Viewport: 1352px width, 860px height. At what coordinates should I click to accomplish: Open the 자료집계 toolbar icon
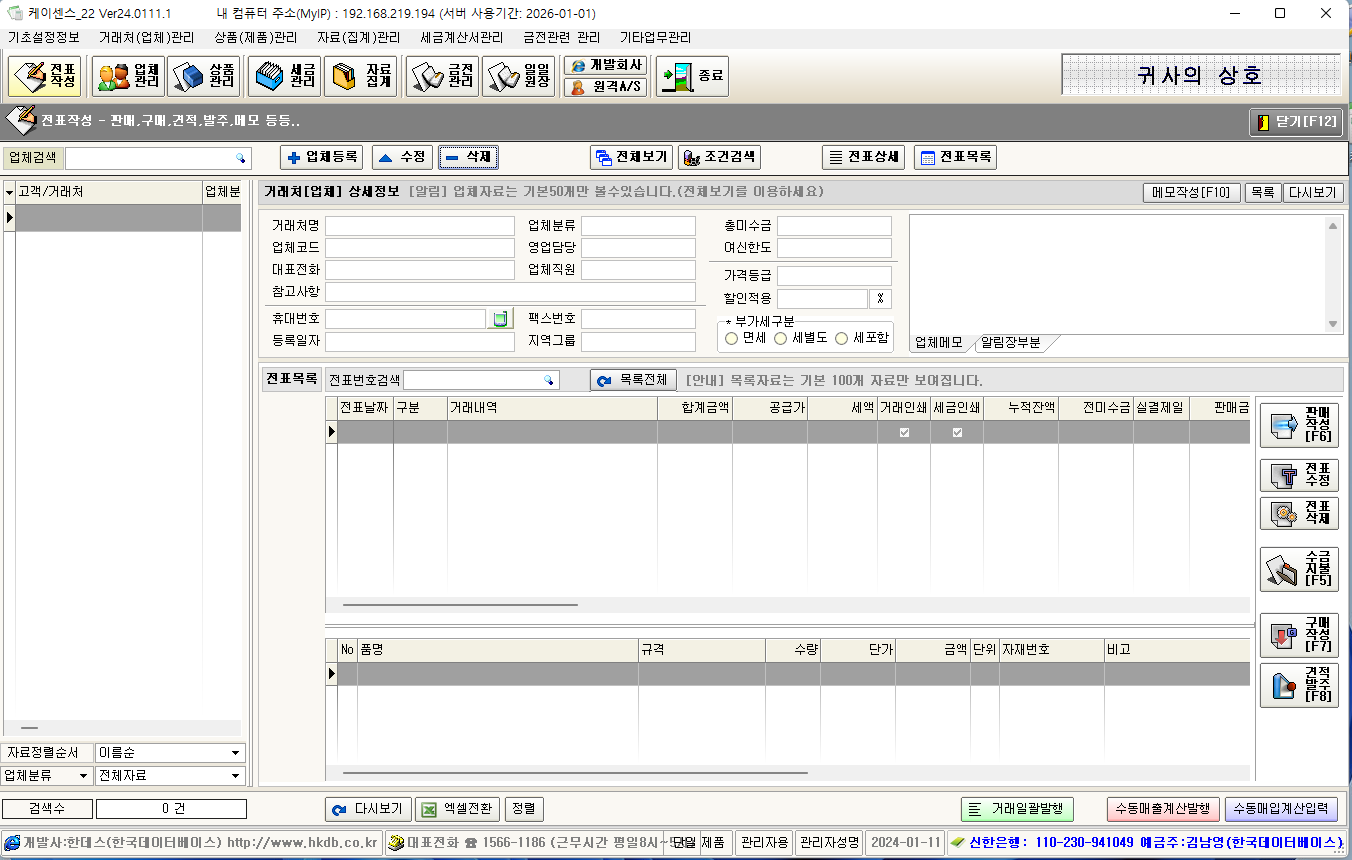pyautogui.click(x=361, y=77)
